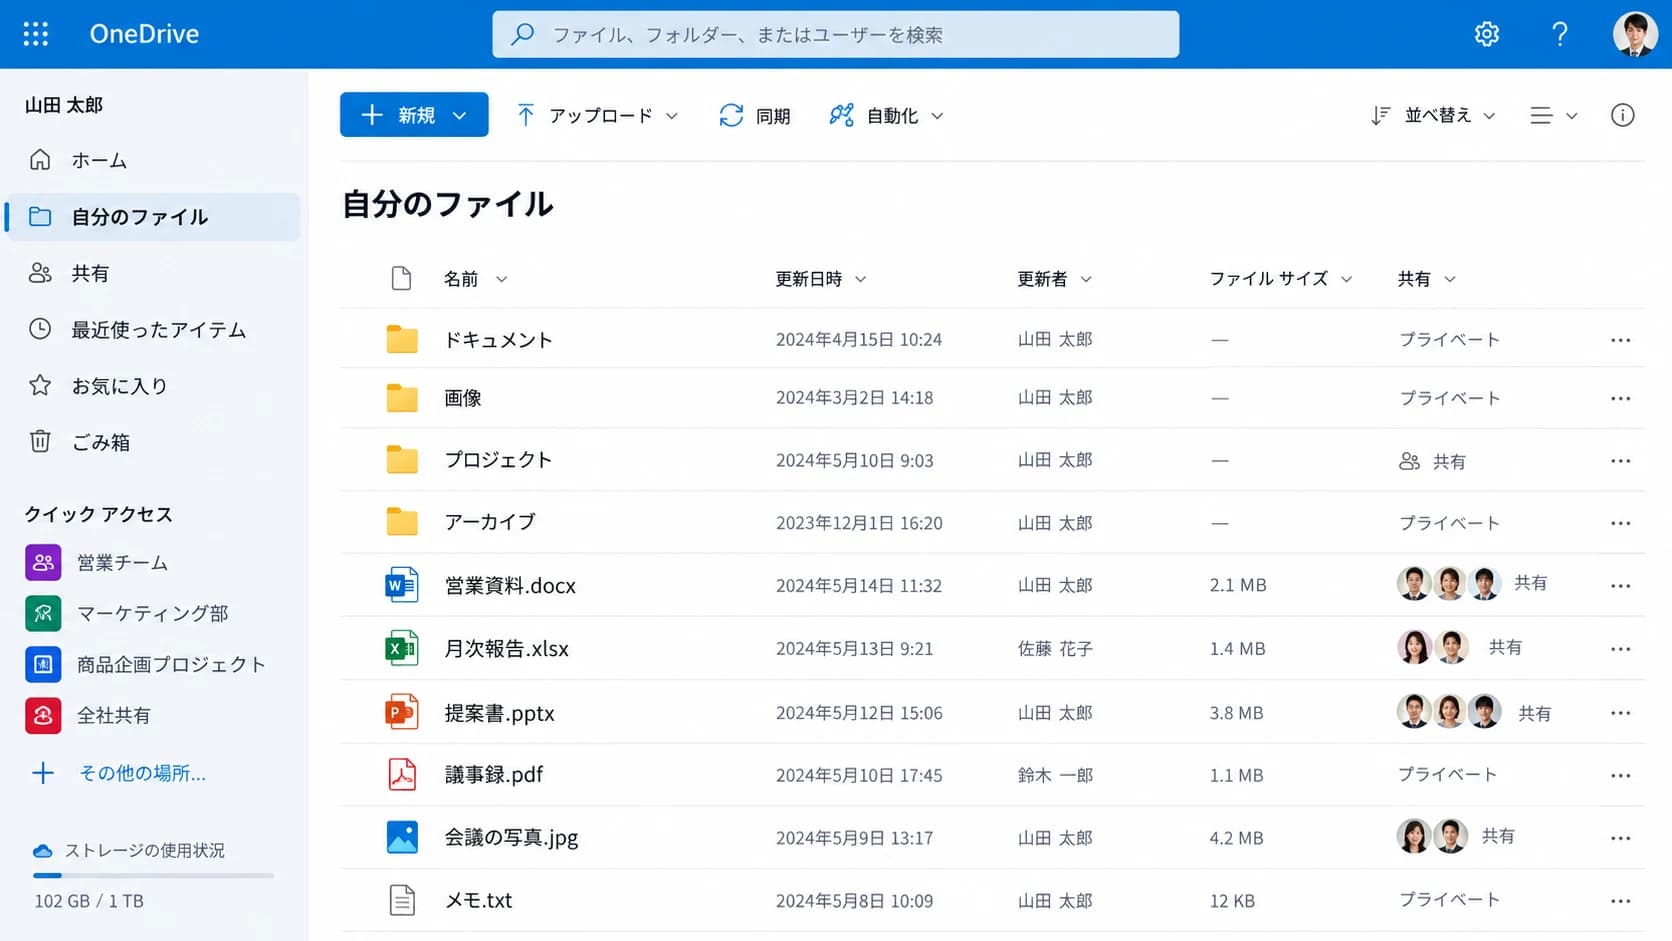Open the more options for 議事録.pdf row

pos(1621,775)
